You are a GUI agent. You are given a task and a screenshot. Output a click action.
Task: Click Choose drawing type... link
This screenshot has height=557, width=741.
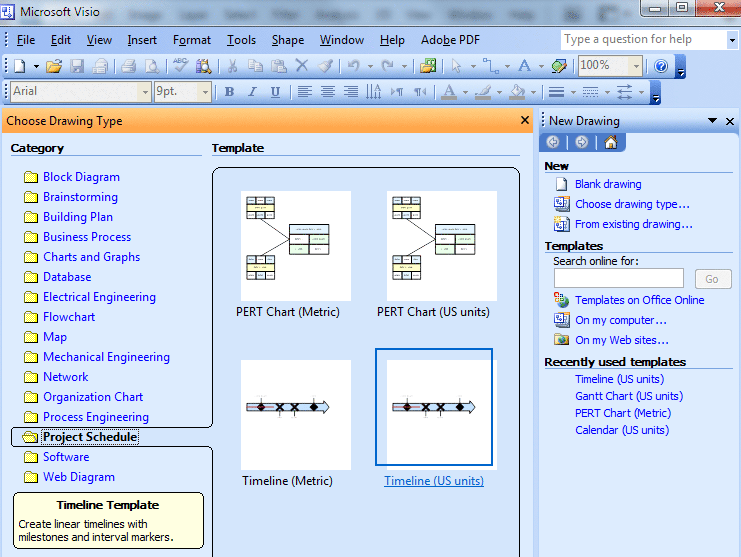(x=632, y=204)
